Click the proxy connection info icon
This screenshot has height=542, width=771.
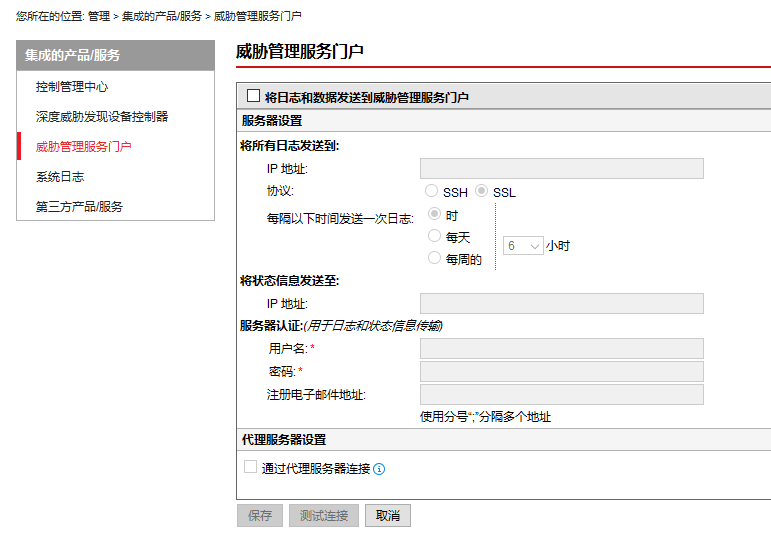point(379,469)
